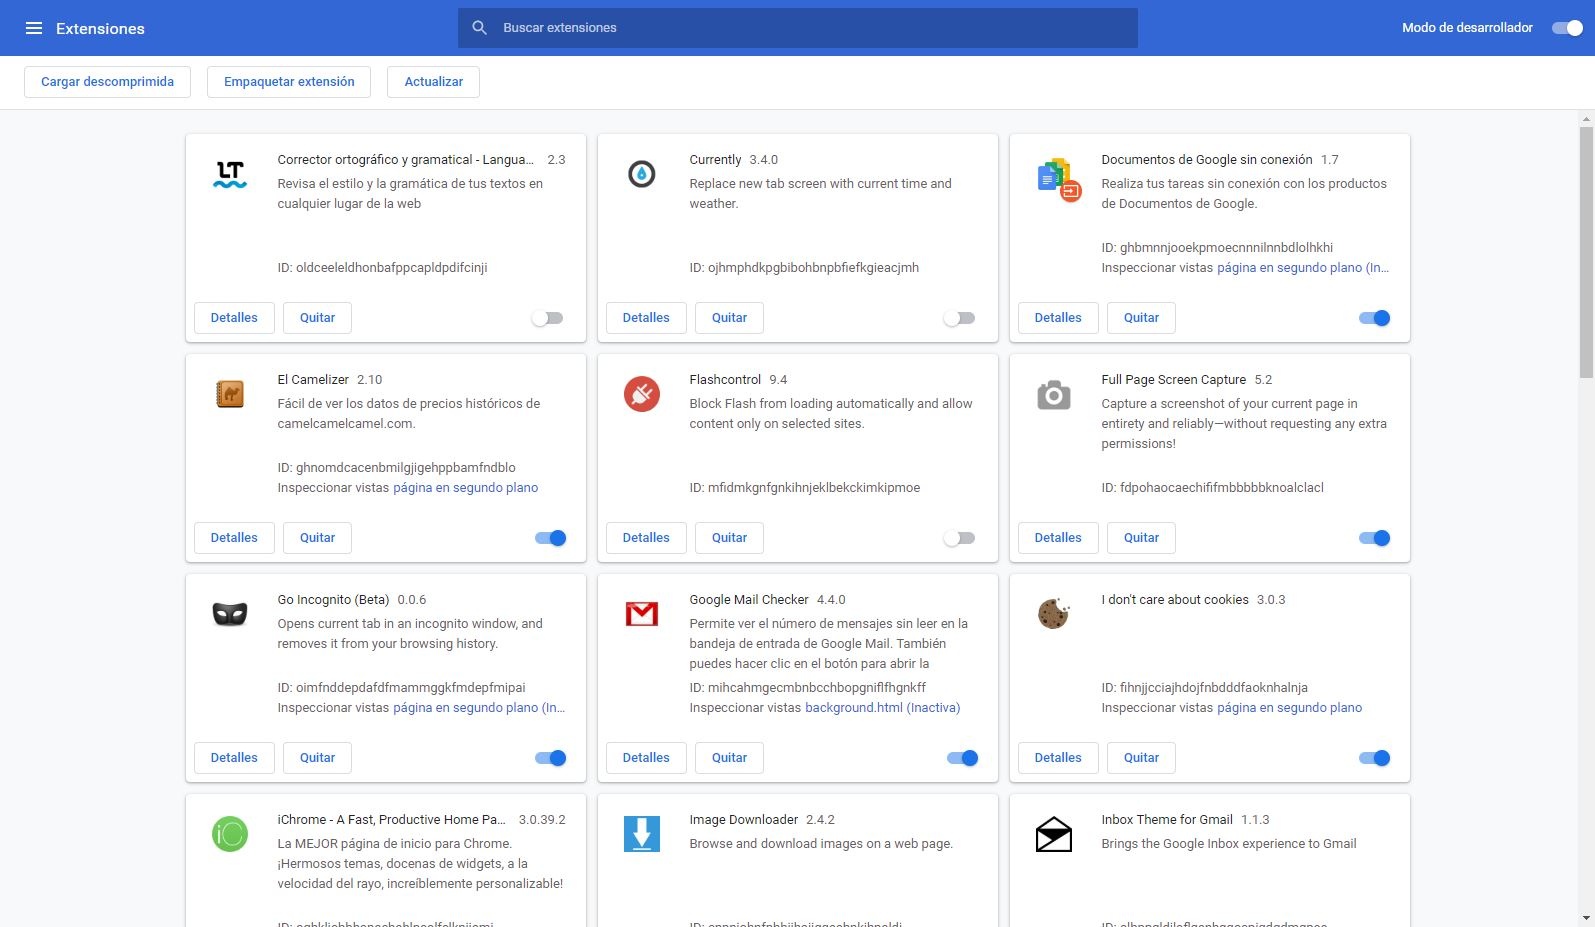The height and width of the screenshot is (927, 1595).
Task: Open Detalles for Documentos de Google
Action: 1058,318
